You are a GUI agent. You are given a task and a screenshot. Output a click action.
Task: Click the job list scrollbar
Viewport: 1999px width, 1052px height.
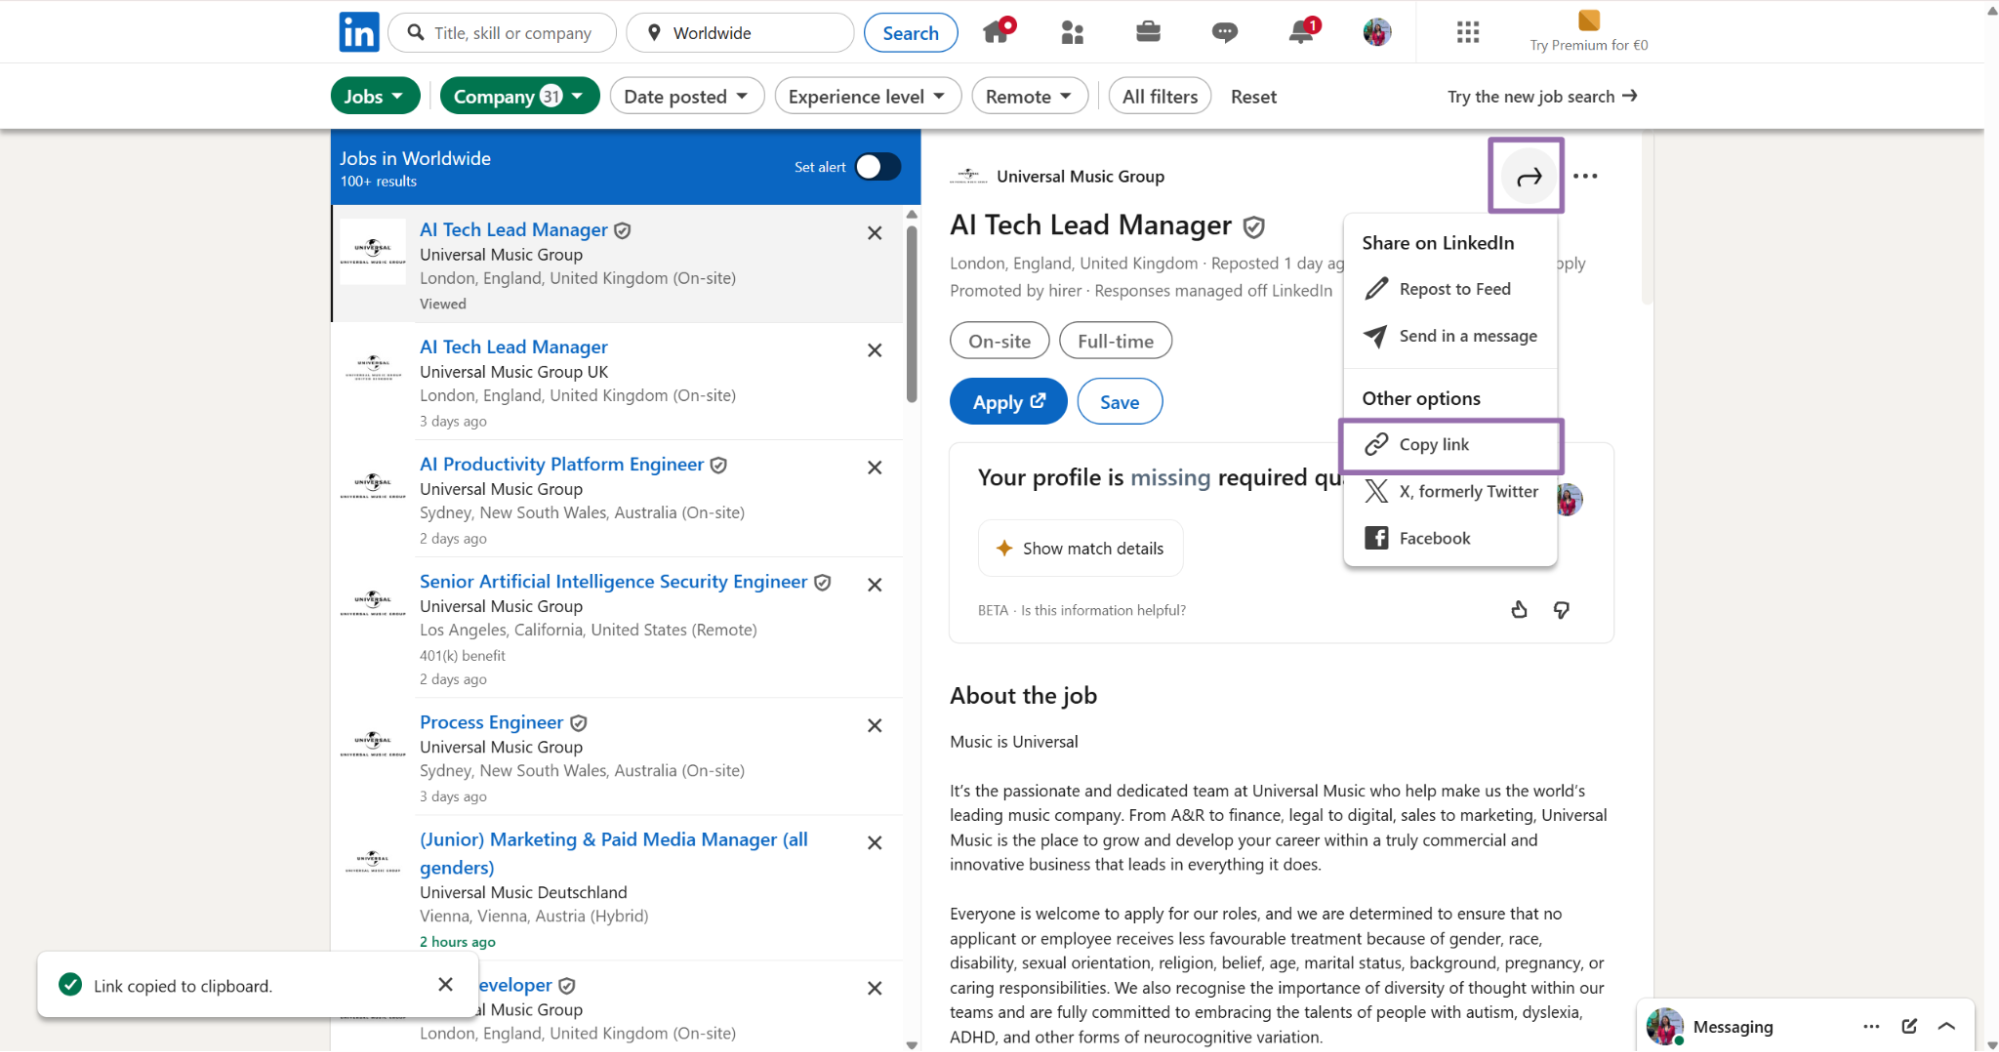911,313
